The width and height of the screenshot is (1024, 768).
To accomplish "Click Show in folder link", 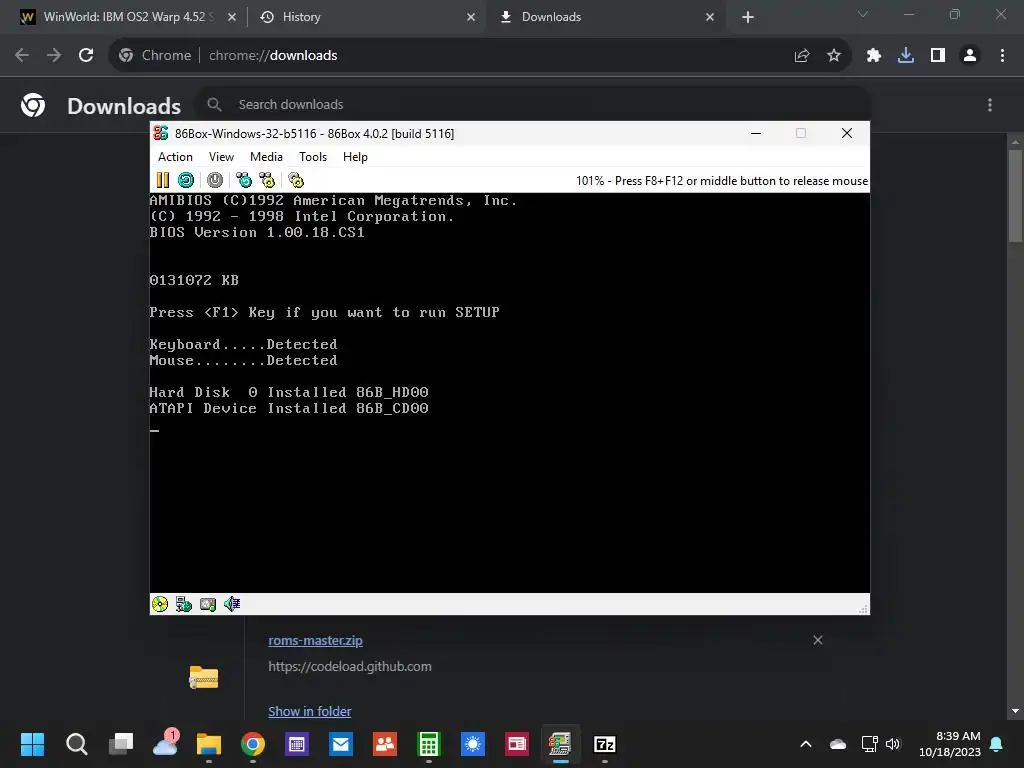I will 310,711.
